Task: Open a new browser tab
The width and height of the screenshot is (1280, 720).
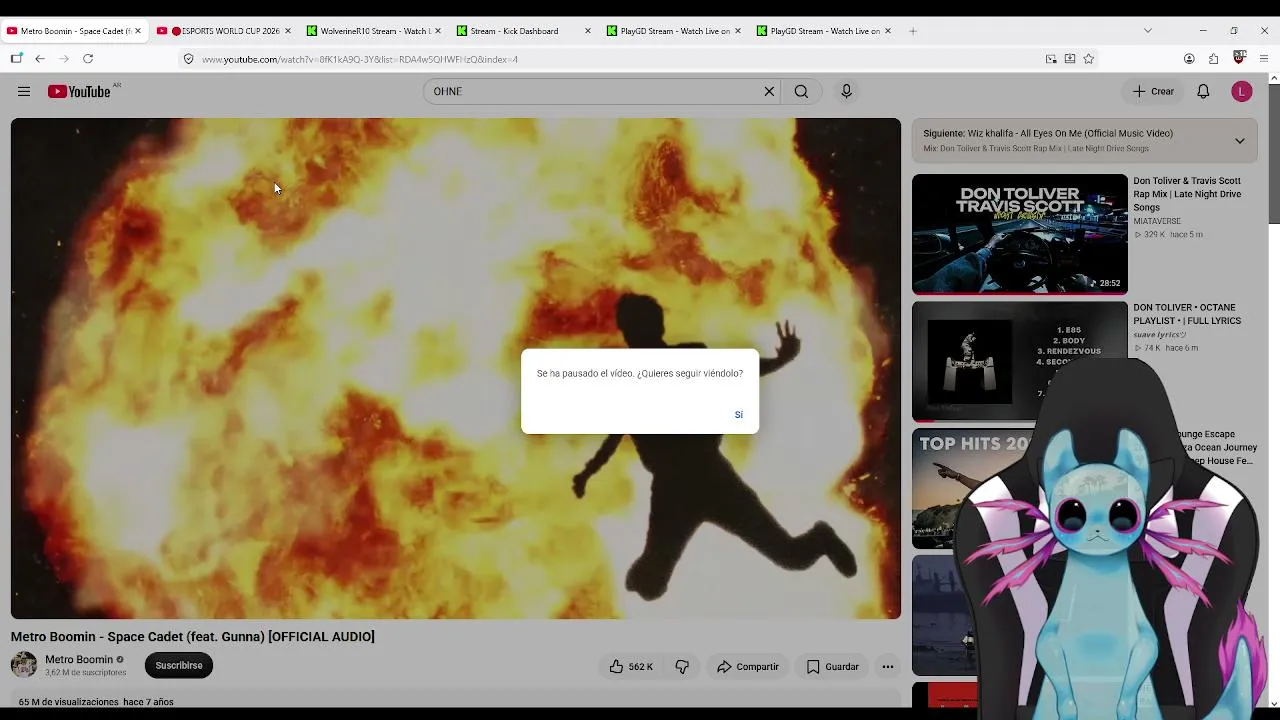Action: [x=913, y=31]
